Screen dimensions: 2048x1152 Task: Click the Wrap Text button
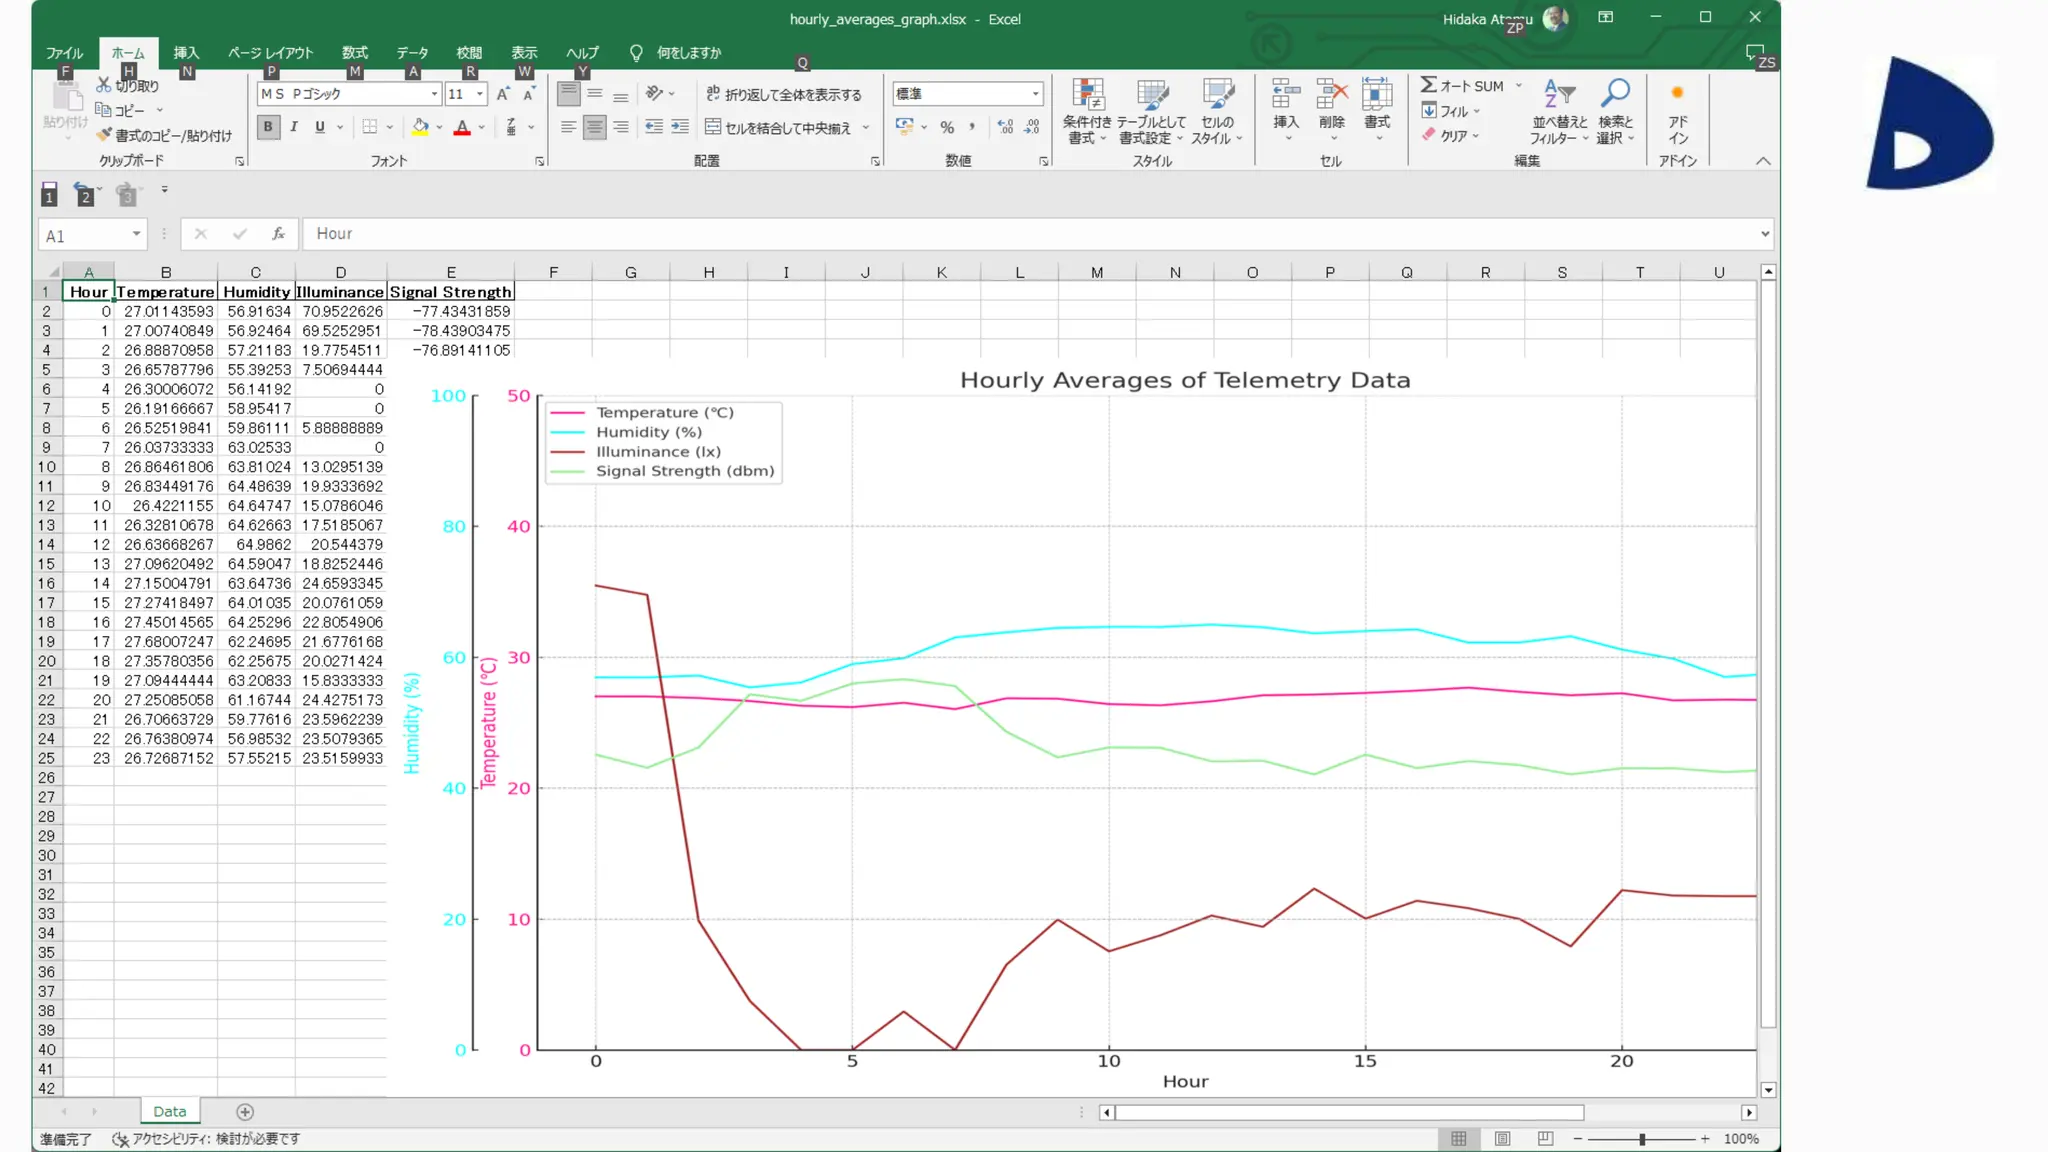coord(783,94)
